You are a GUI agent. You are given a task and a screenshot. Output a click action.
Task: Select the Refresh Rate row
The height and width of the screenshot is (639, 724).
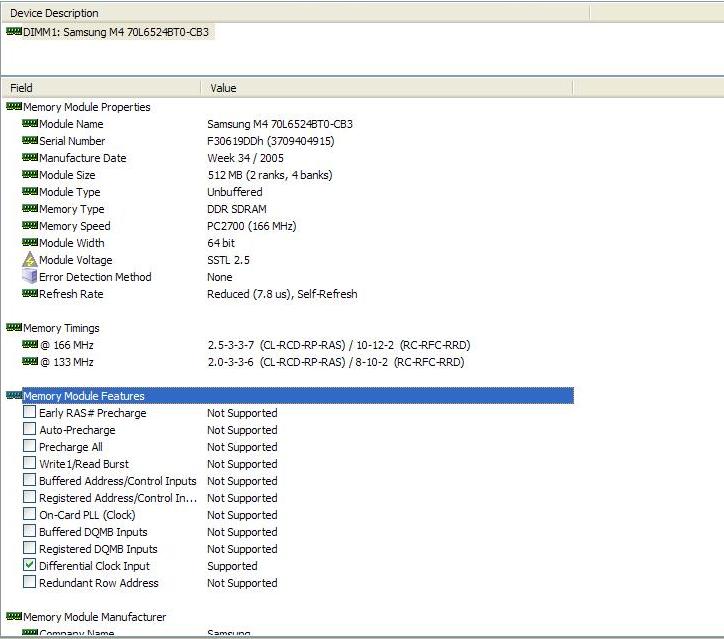(x=71, y=294)
